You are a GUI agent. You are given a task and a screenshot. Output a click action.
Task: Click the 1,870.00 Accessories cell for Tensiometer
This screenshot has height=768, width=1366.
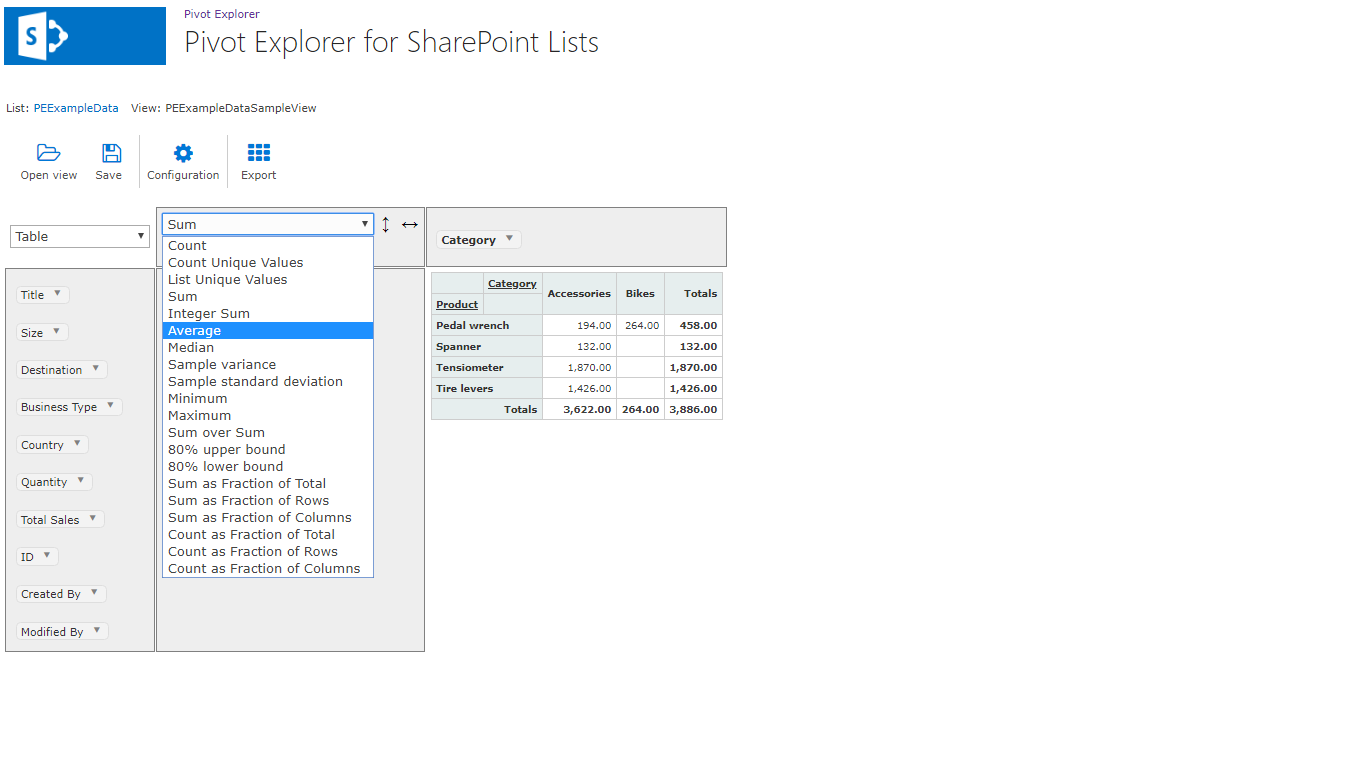tap(579, 368)
